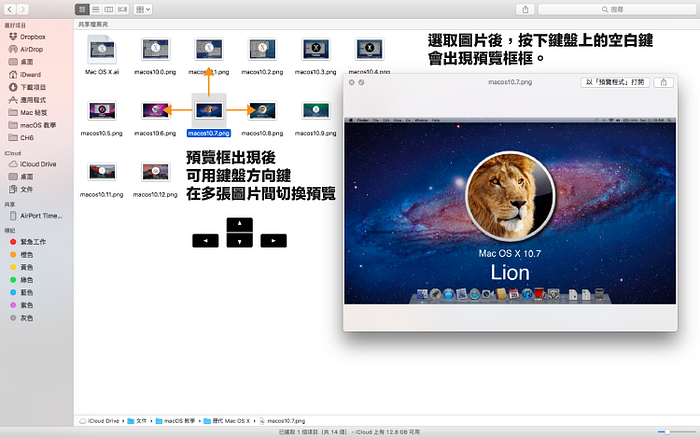Select the gray 灰色 tag
Screen dimensions: 700x438
click(26, 318)
